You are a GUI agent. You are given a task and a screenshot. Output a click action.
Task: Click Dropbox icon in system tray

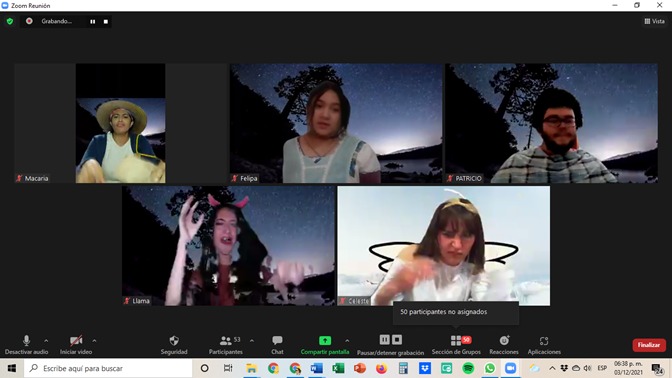(x=564, y=368)
